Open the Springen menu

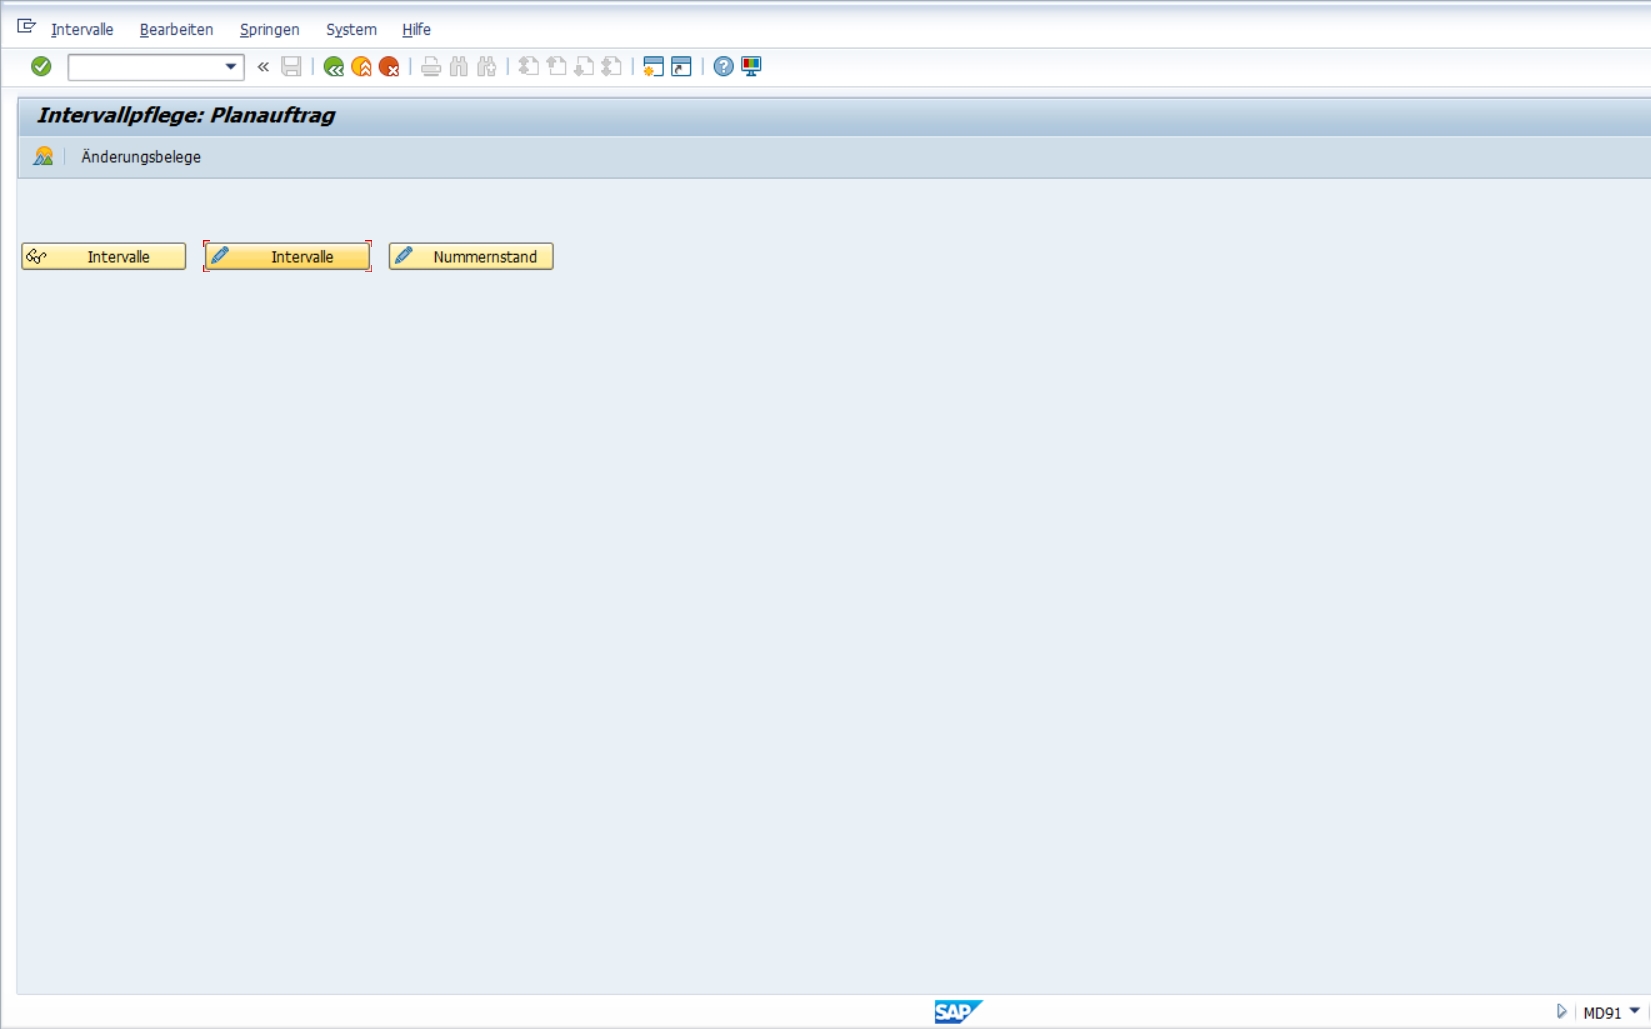click(269, 30)
